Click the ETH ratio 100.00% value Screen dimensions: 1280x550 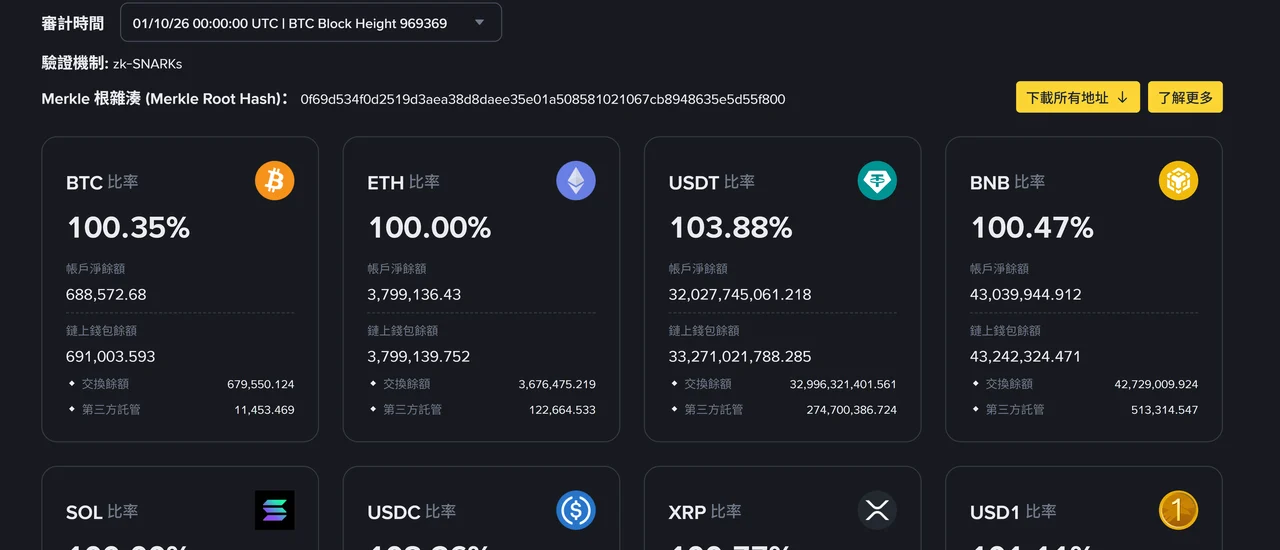430,228
